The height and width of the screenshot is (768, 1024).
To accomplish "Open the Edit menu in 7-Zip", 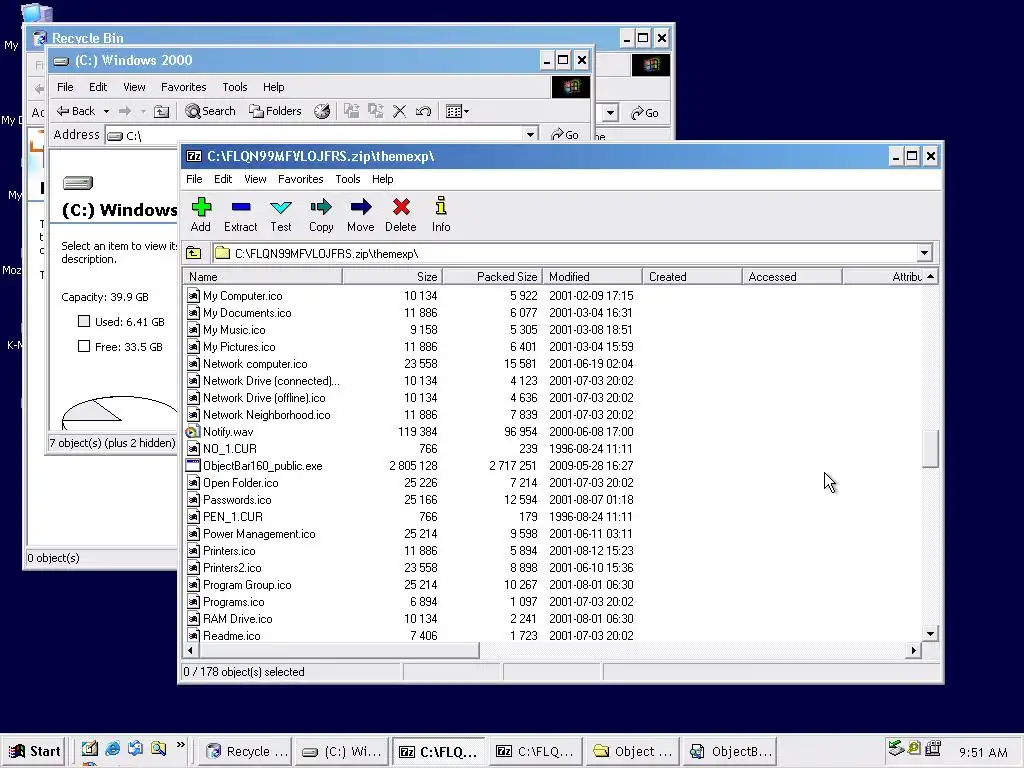I will pos(223,179).
